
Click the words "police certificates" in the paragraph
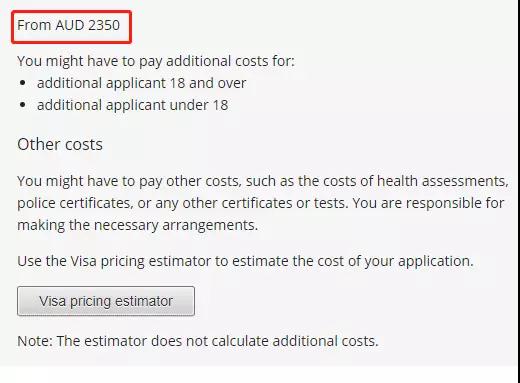(x=75, y=203)
